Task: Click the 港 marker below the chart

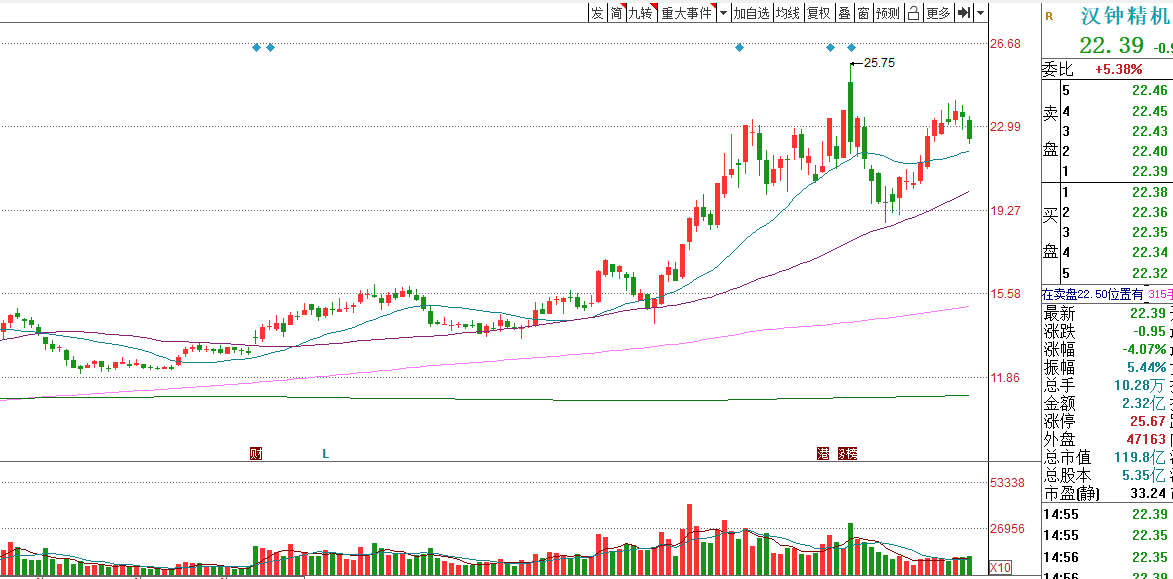Action: (823, 453)
